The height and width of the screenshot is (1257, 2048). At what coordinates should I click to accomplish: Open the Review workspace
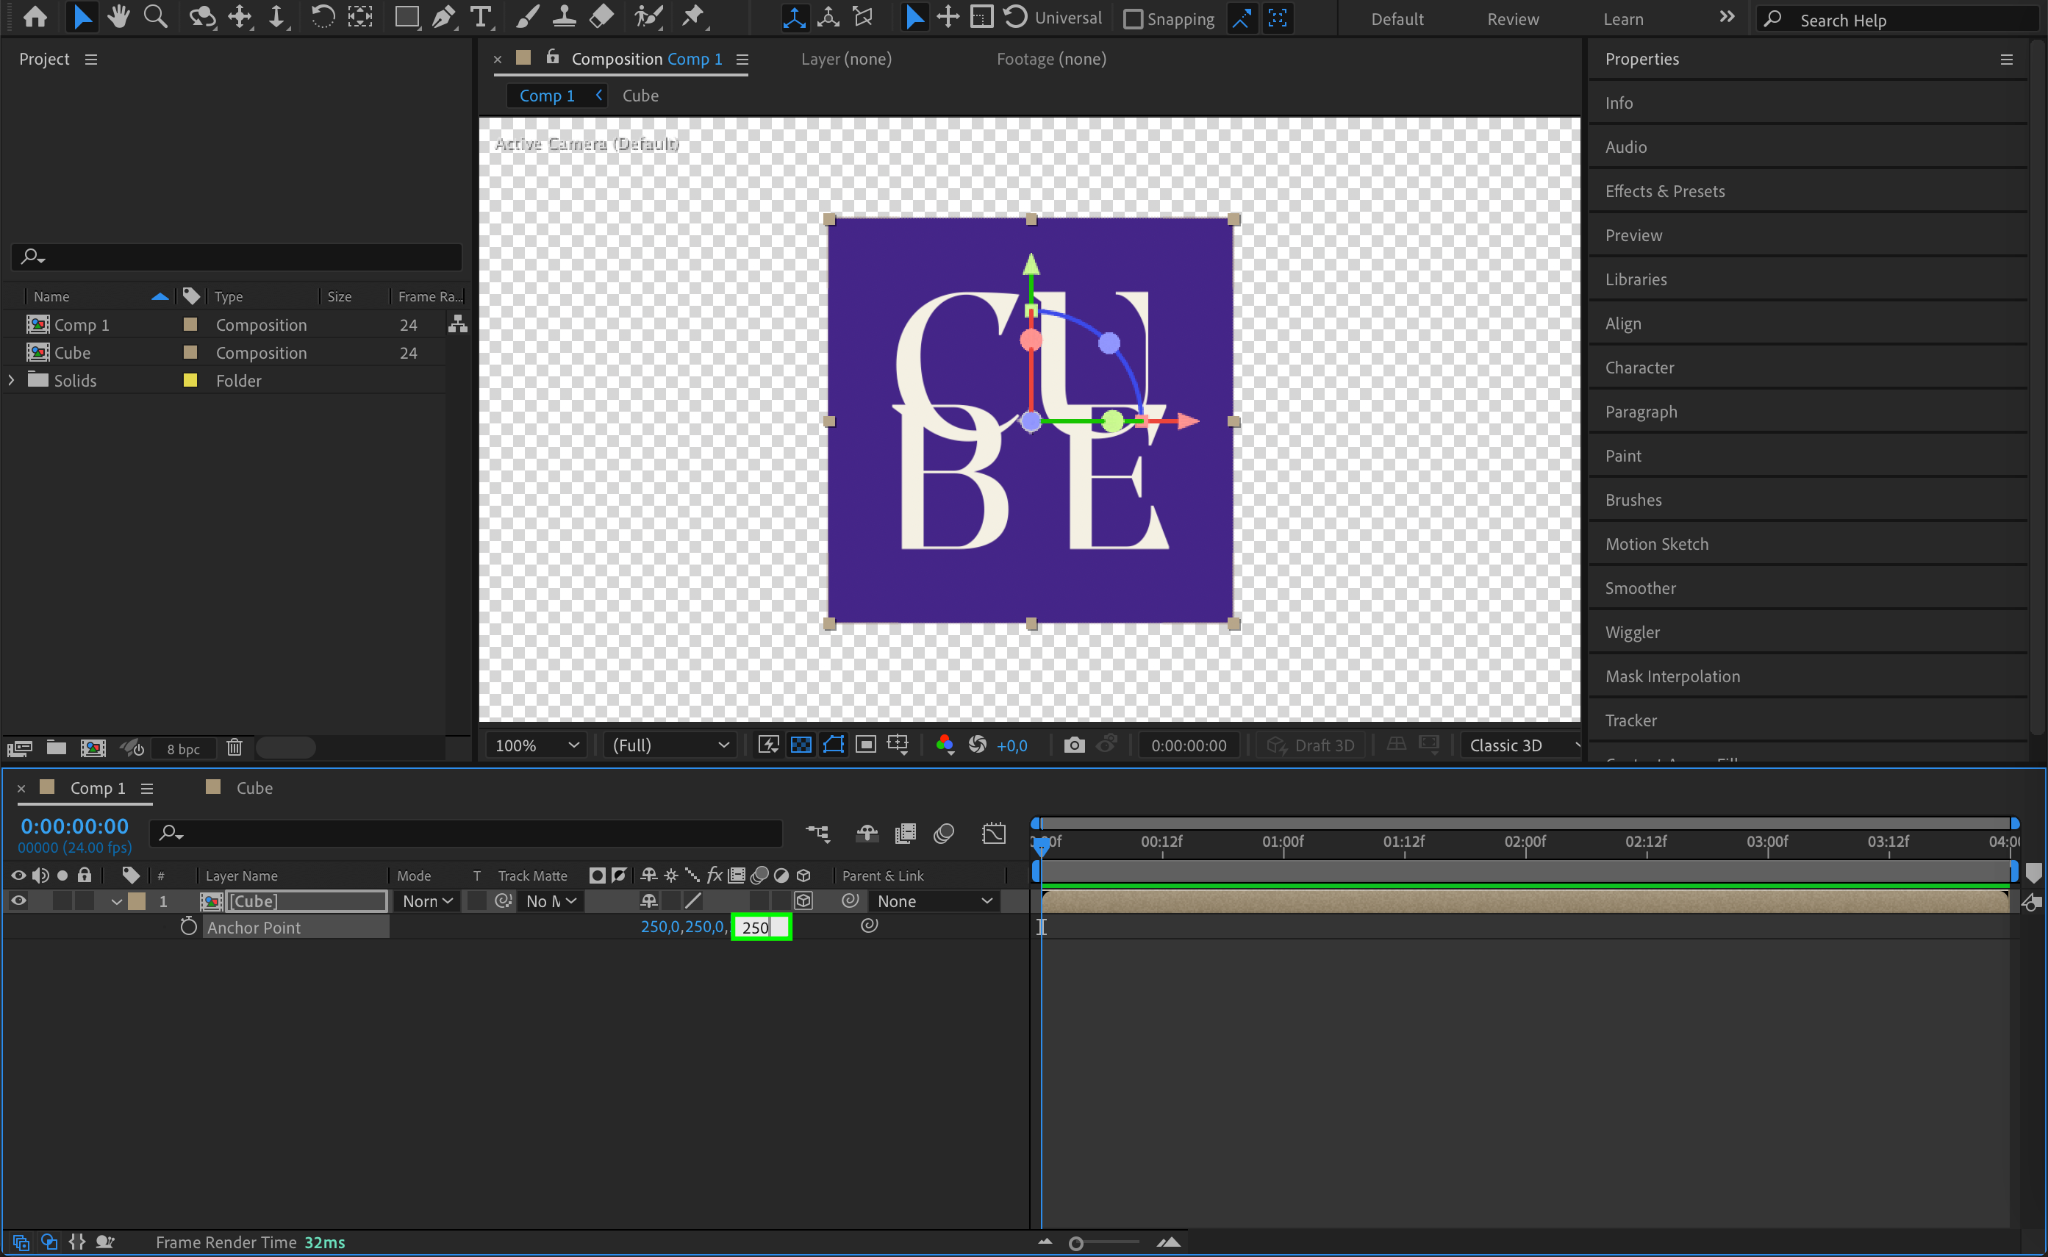coord(1512,19)
